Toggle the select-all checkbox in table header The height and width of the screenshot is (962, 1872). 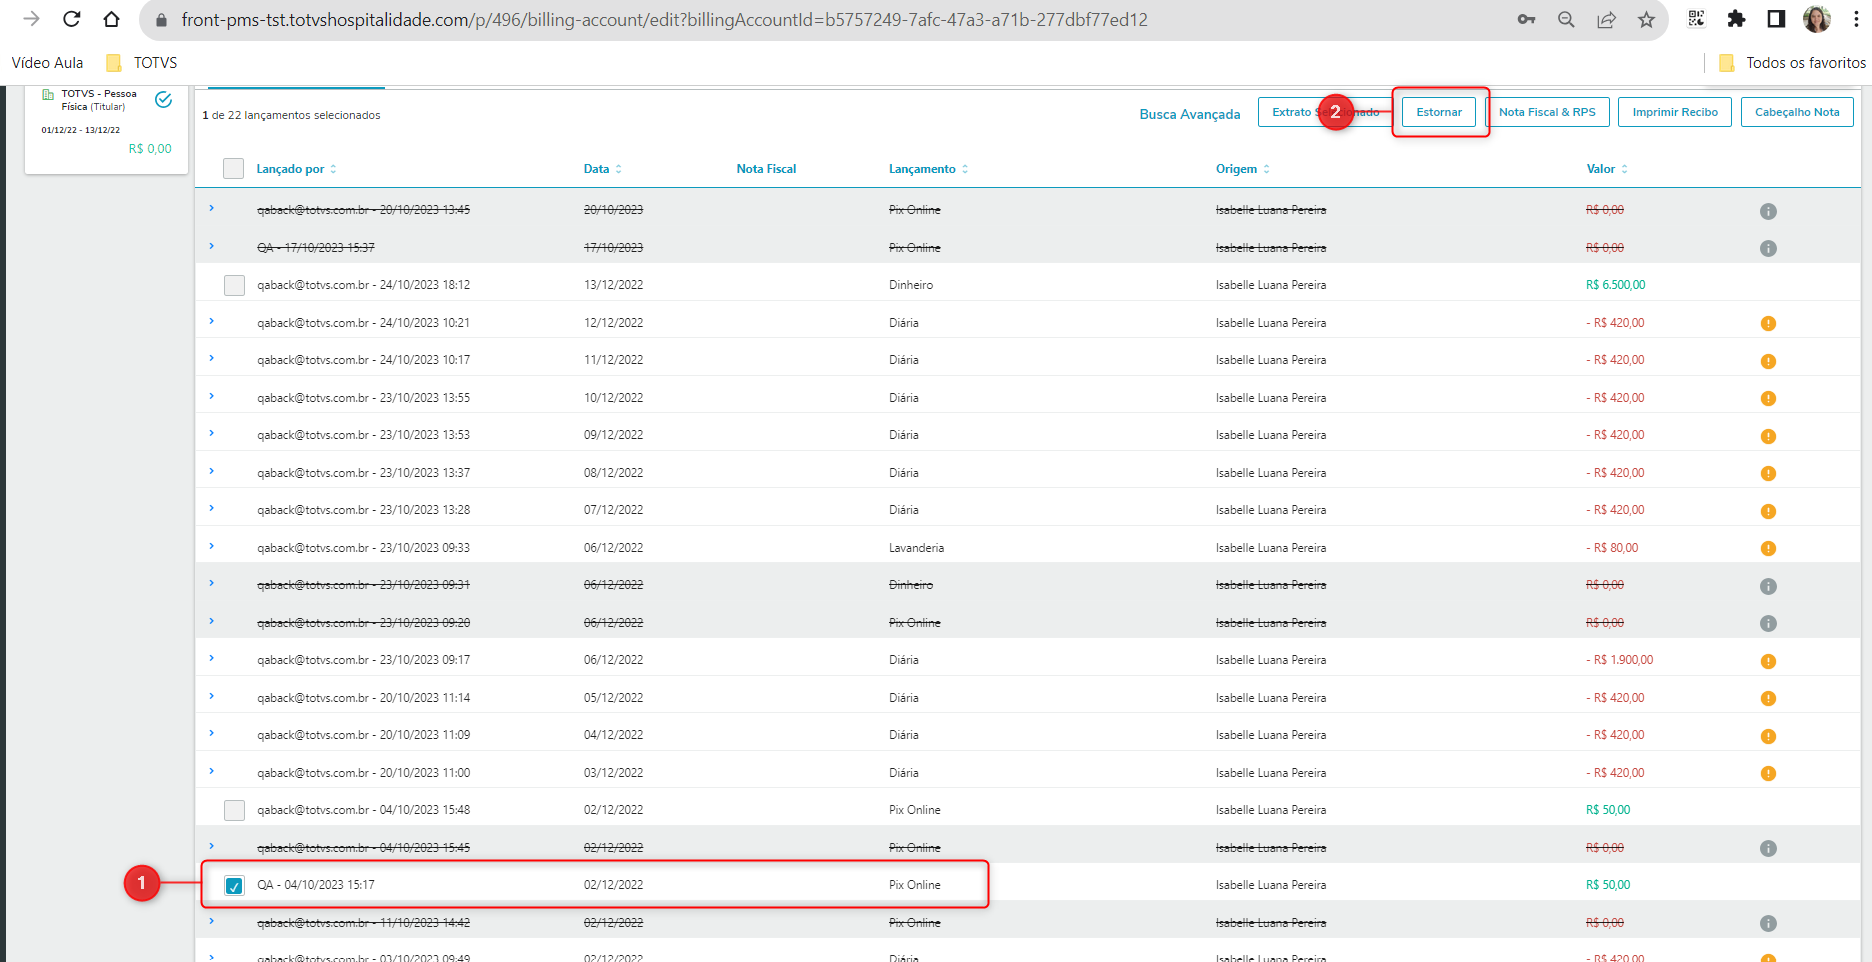pos(233,168)
